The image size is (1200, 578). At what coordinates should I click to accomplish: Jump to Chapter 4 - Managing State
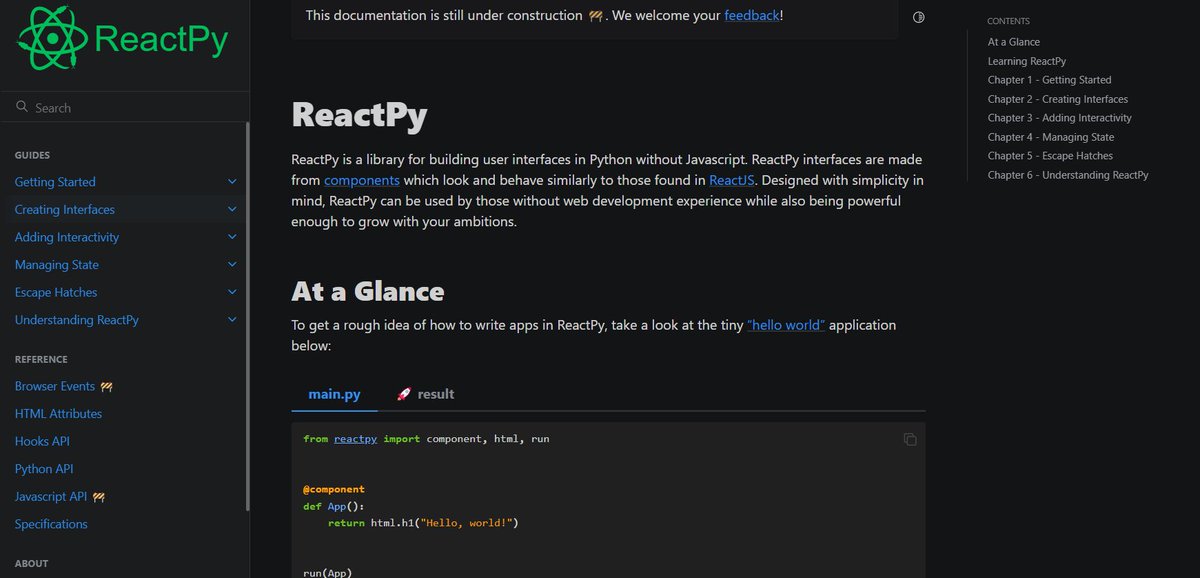click(1051, 137)
